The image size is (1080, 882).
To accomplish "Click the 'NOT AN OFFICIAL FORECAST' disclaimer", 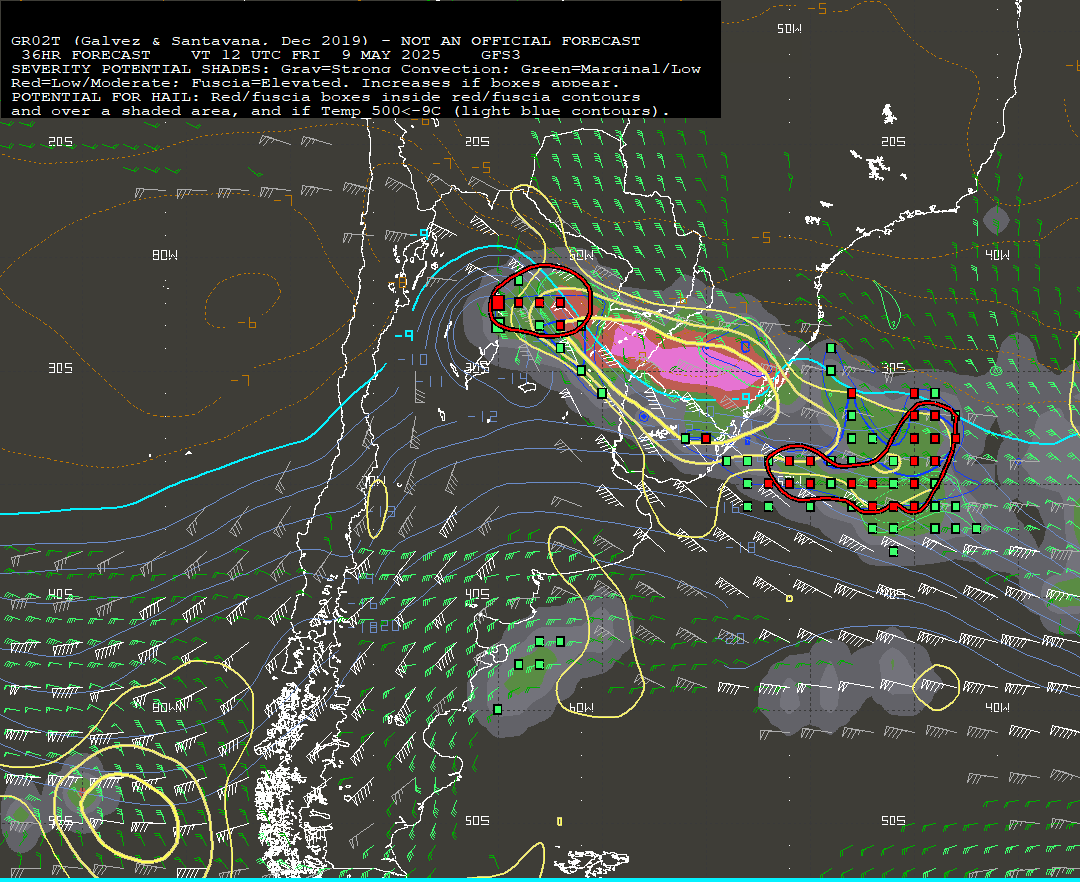I will click(x=520, y=41).
